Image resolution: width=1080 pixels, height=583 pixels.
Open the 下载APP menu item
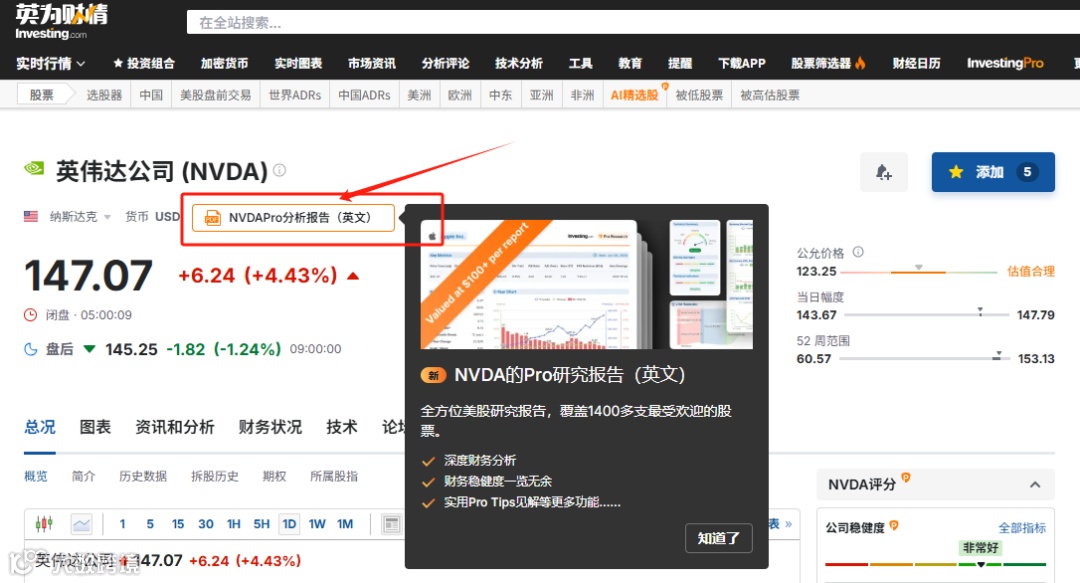[x=742, y=63]
